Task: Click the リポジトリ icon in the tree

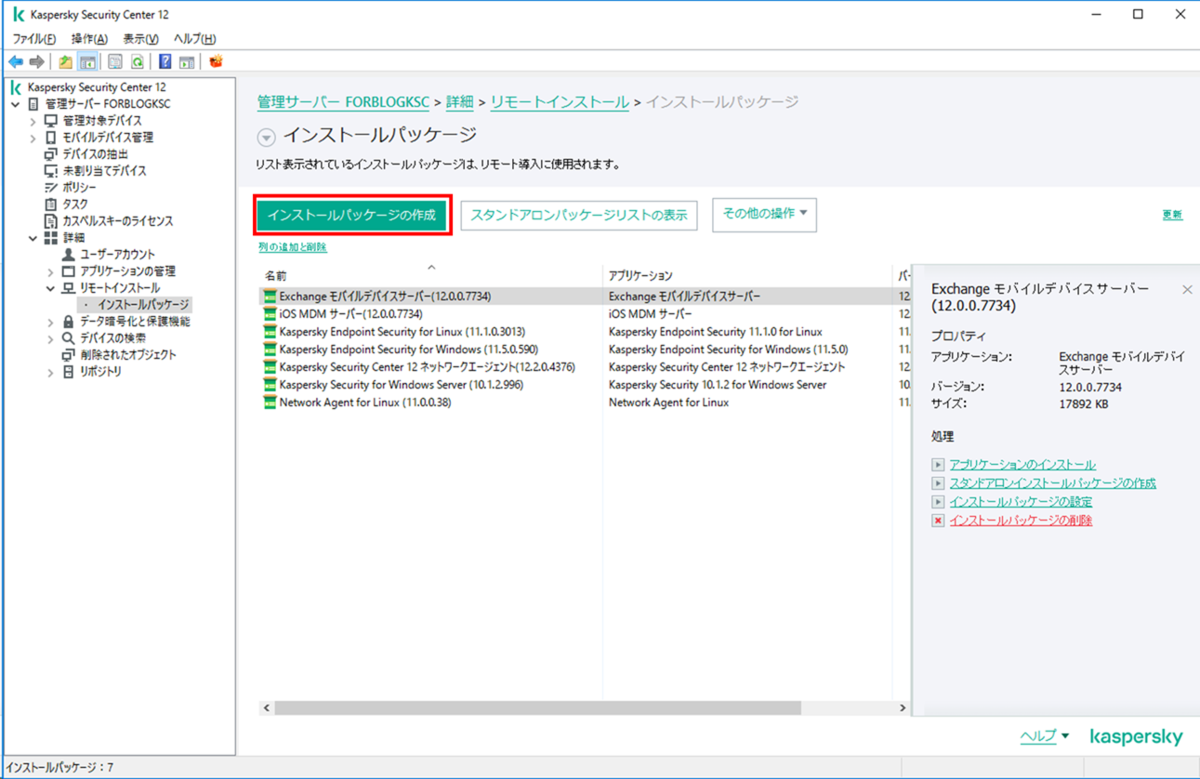Action: 68,372
